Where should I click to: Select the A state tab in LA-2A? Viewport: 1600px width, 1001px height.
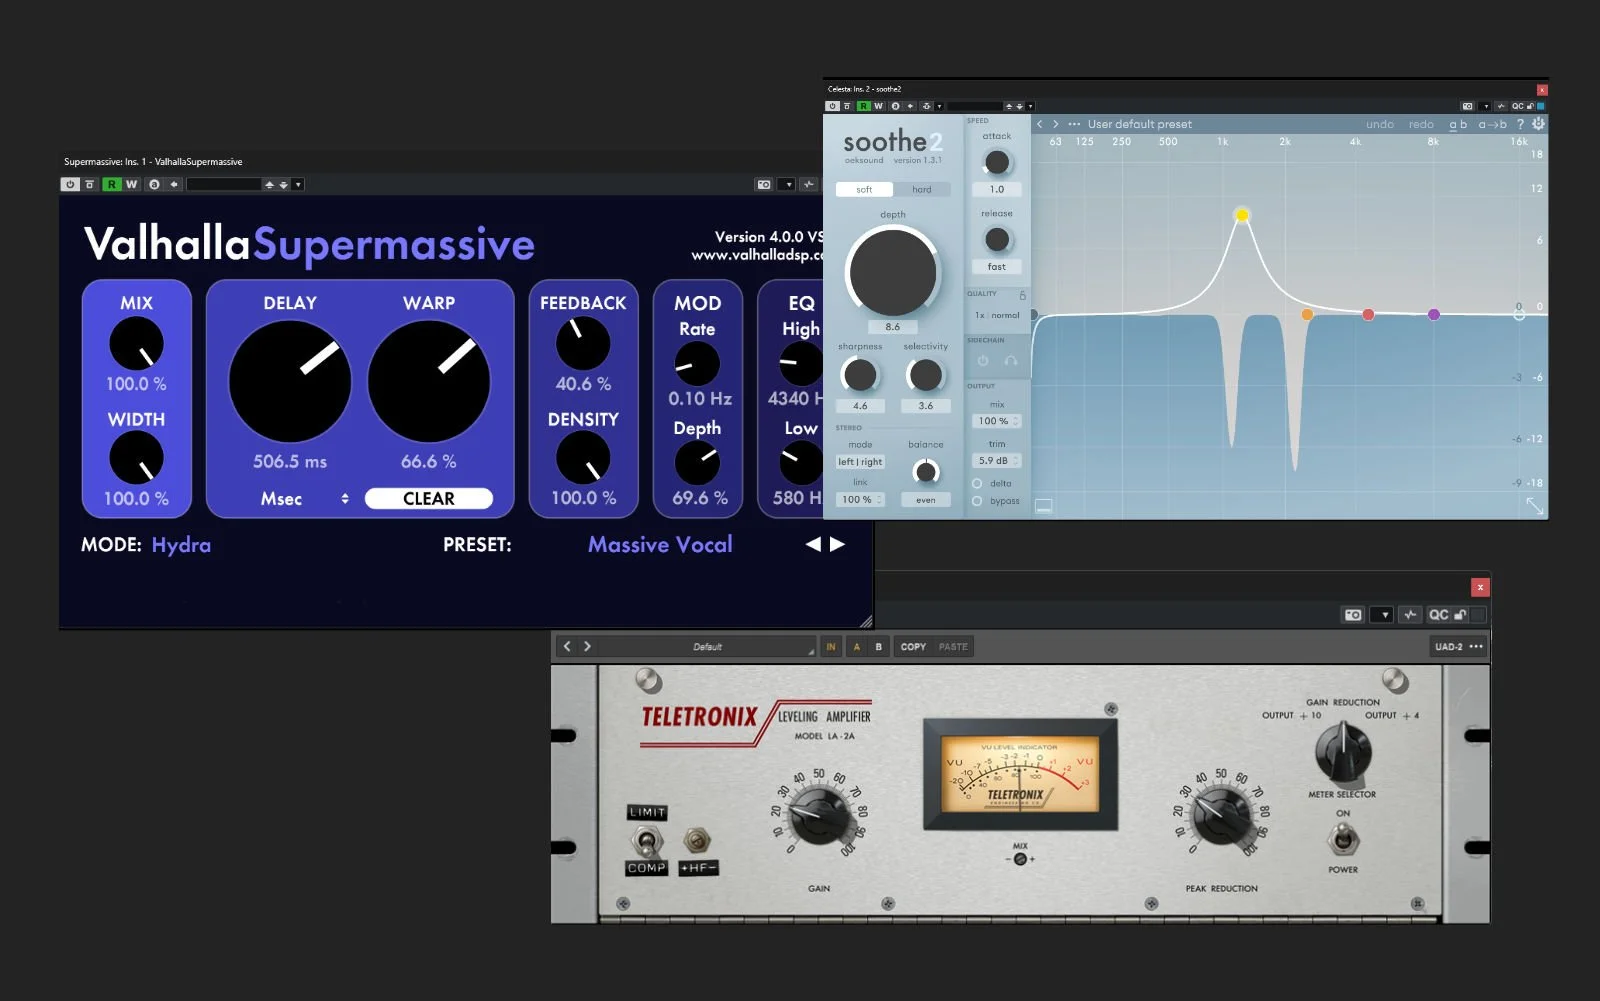(x=856, y=647)
